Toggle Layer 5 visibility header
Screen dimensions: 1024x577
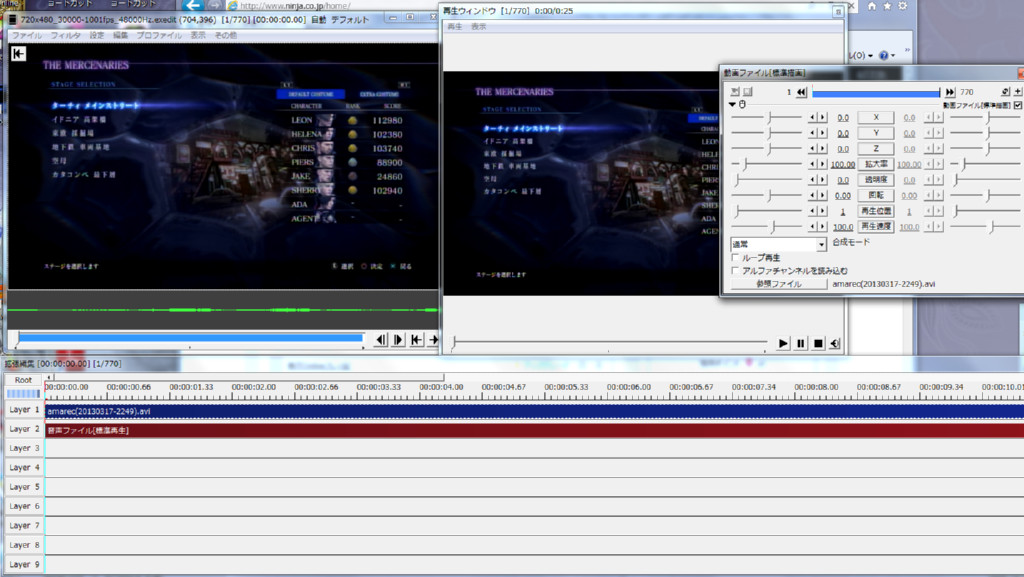(x=24, y=487)
